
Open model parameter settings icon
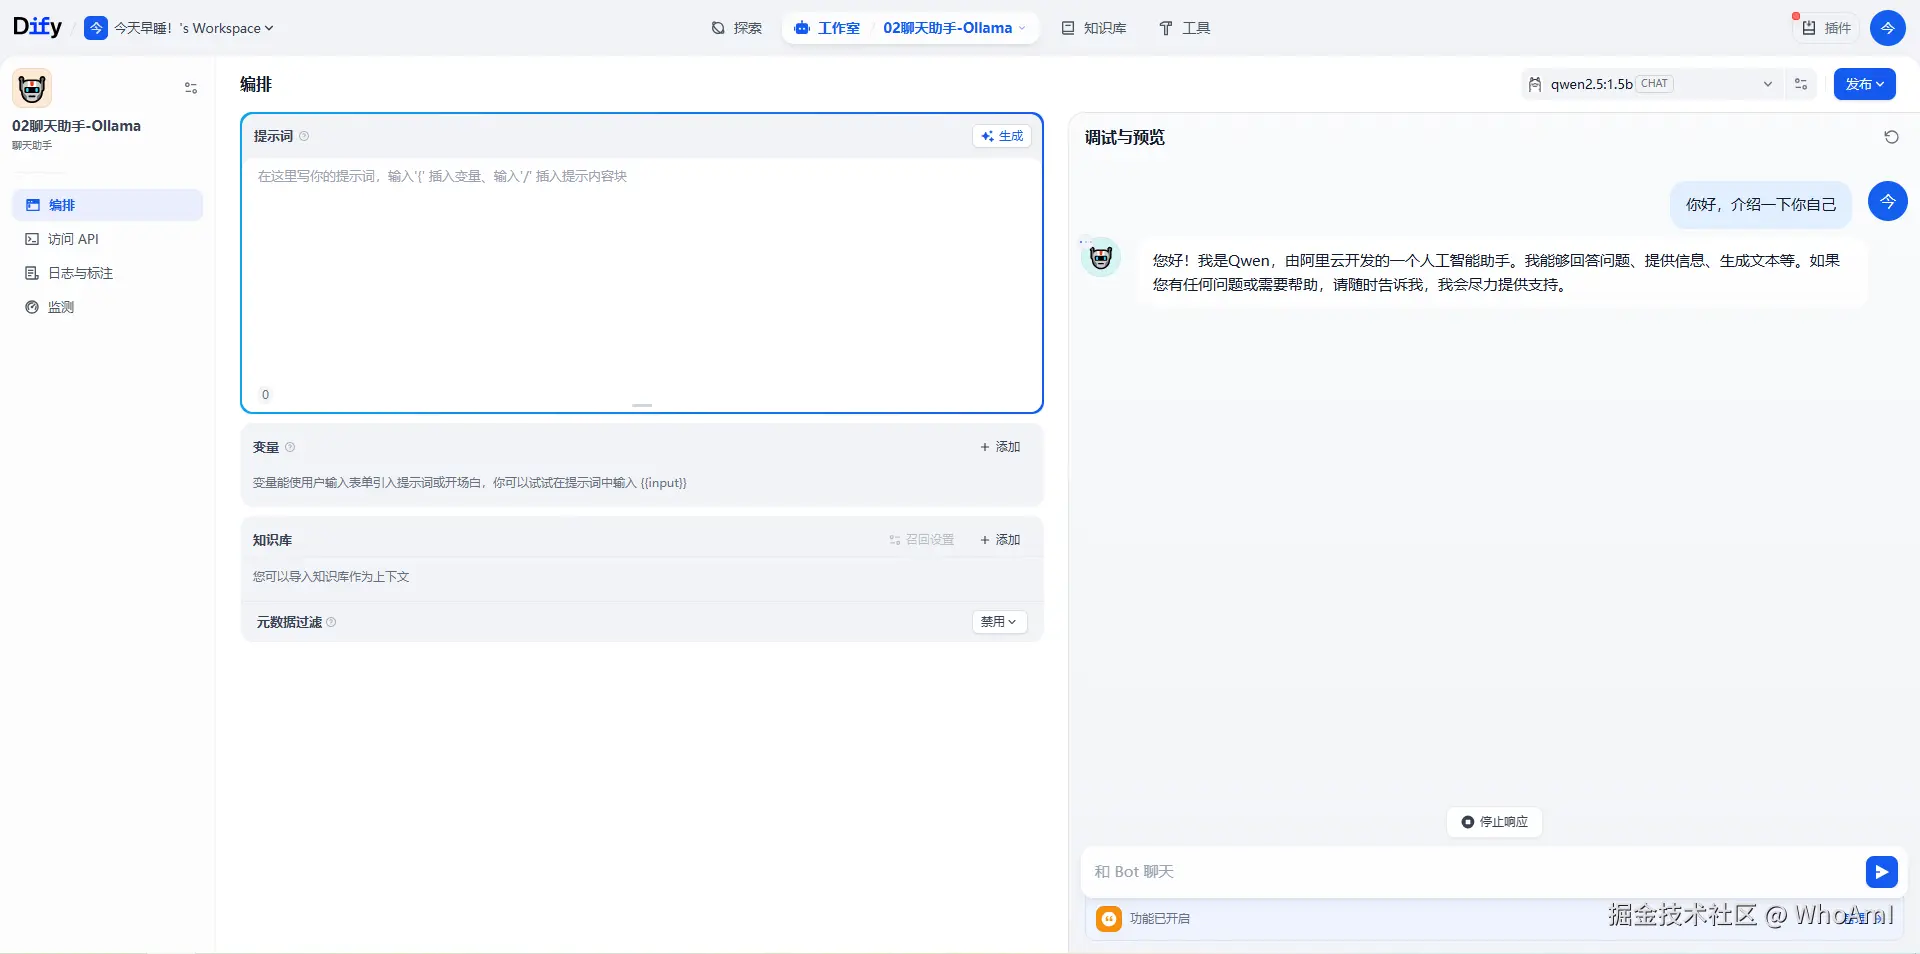coord(1801,84)
